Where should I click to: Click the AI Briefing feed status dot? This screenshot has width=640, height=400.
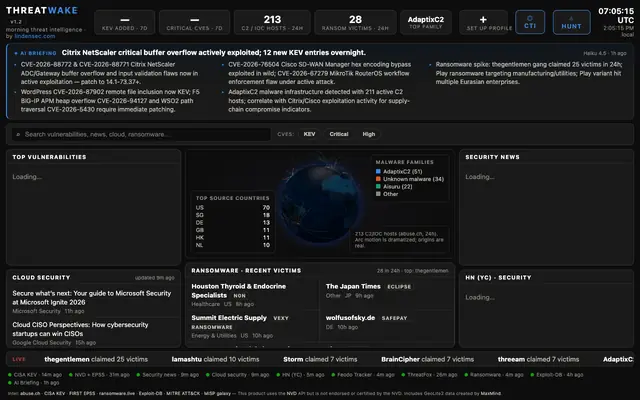click(x=10, y=383)
